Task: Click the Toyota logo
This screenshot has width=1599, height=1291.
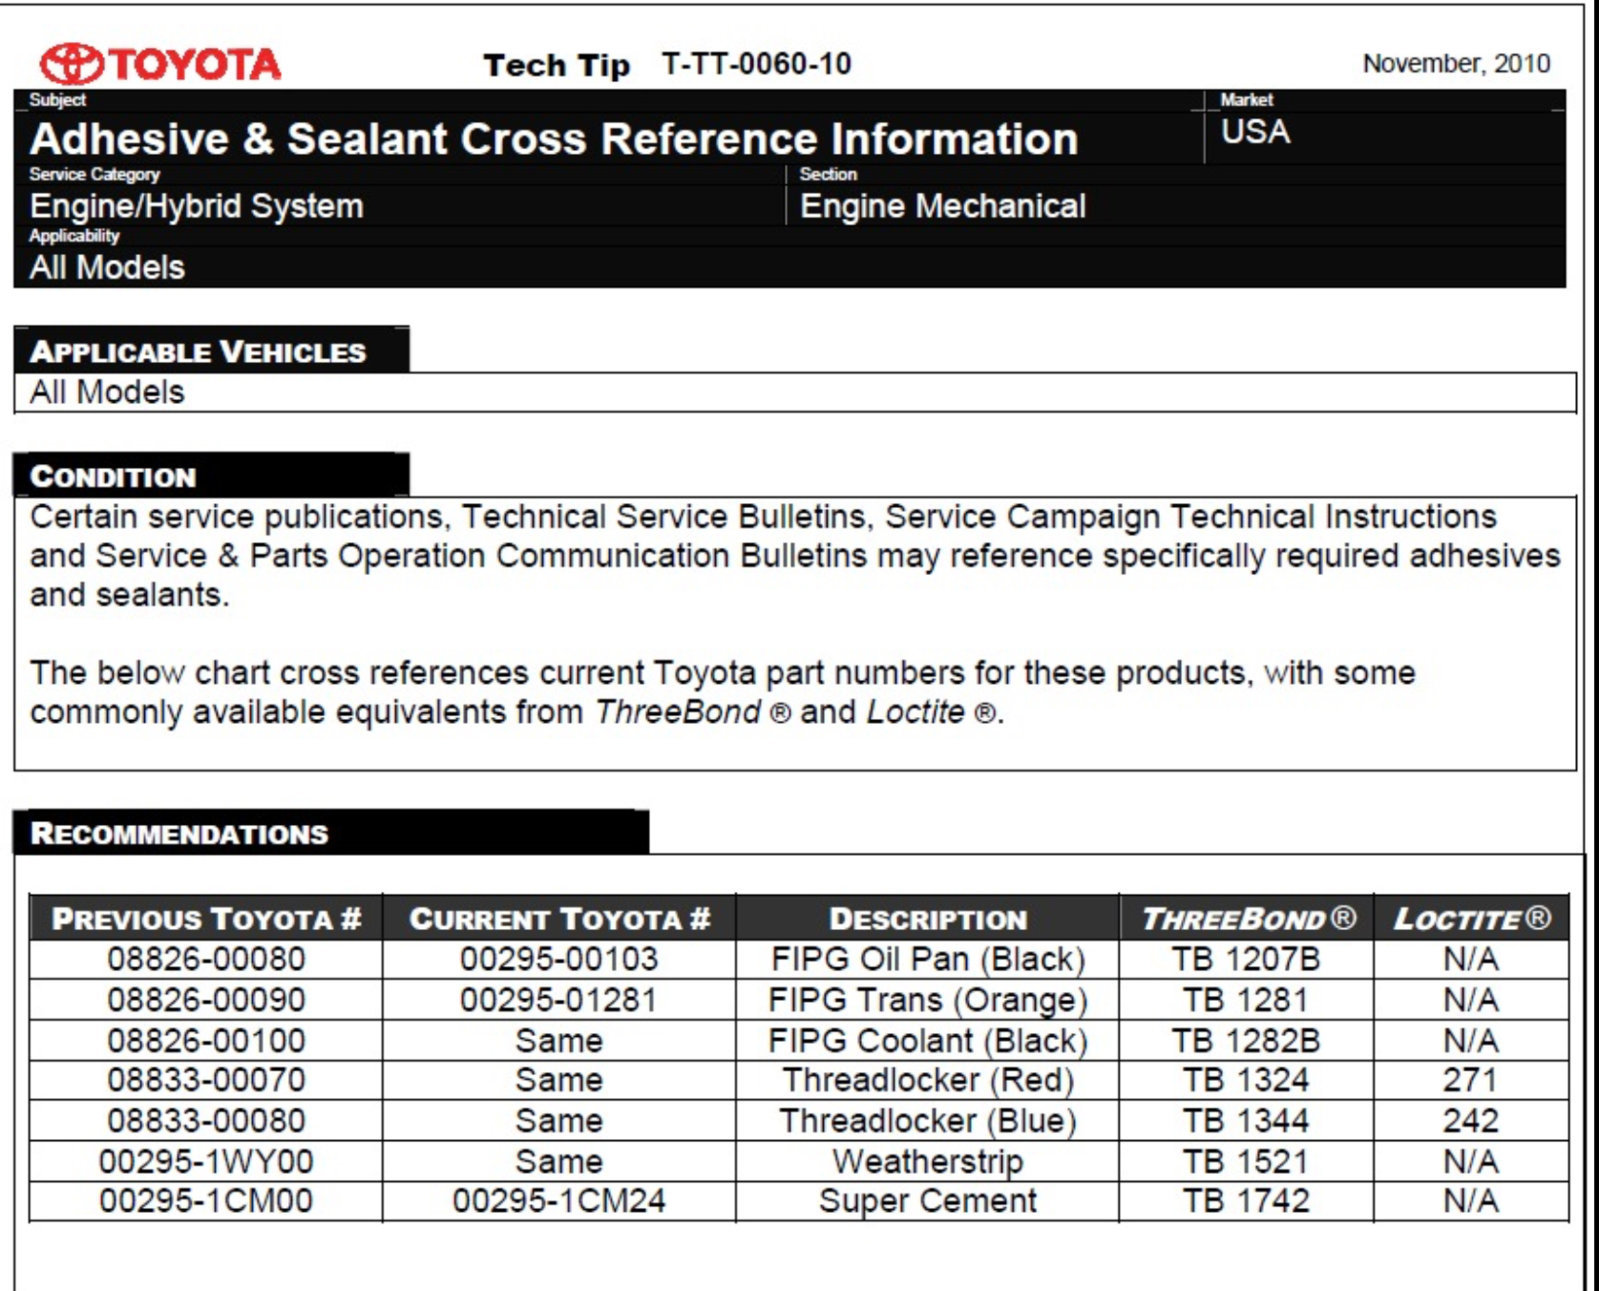Action: tap(160, 64)
